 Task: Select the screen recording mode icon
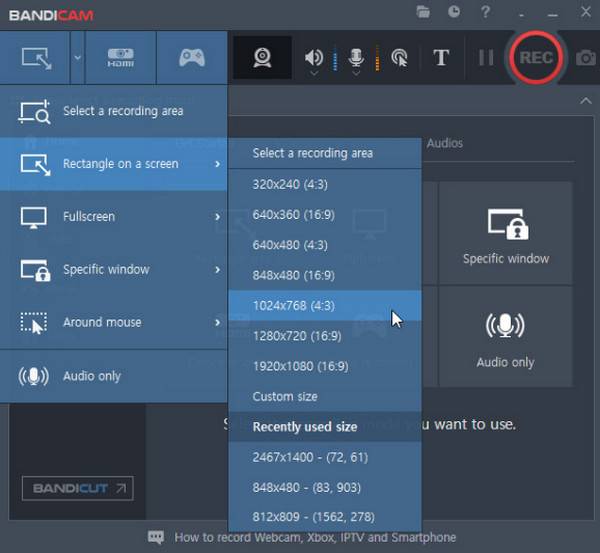coord(36,58)
